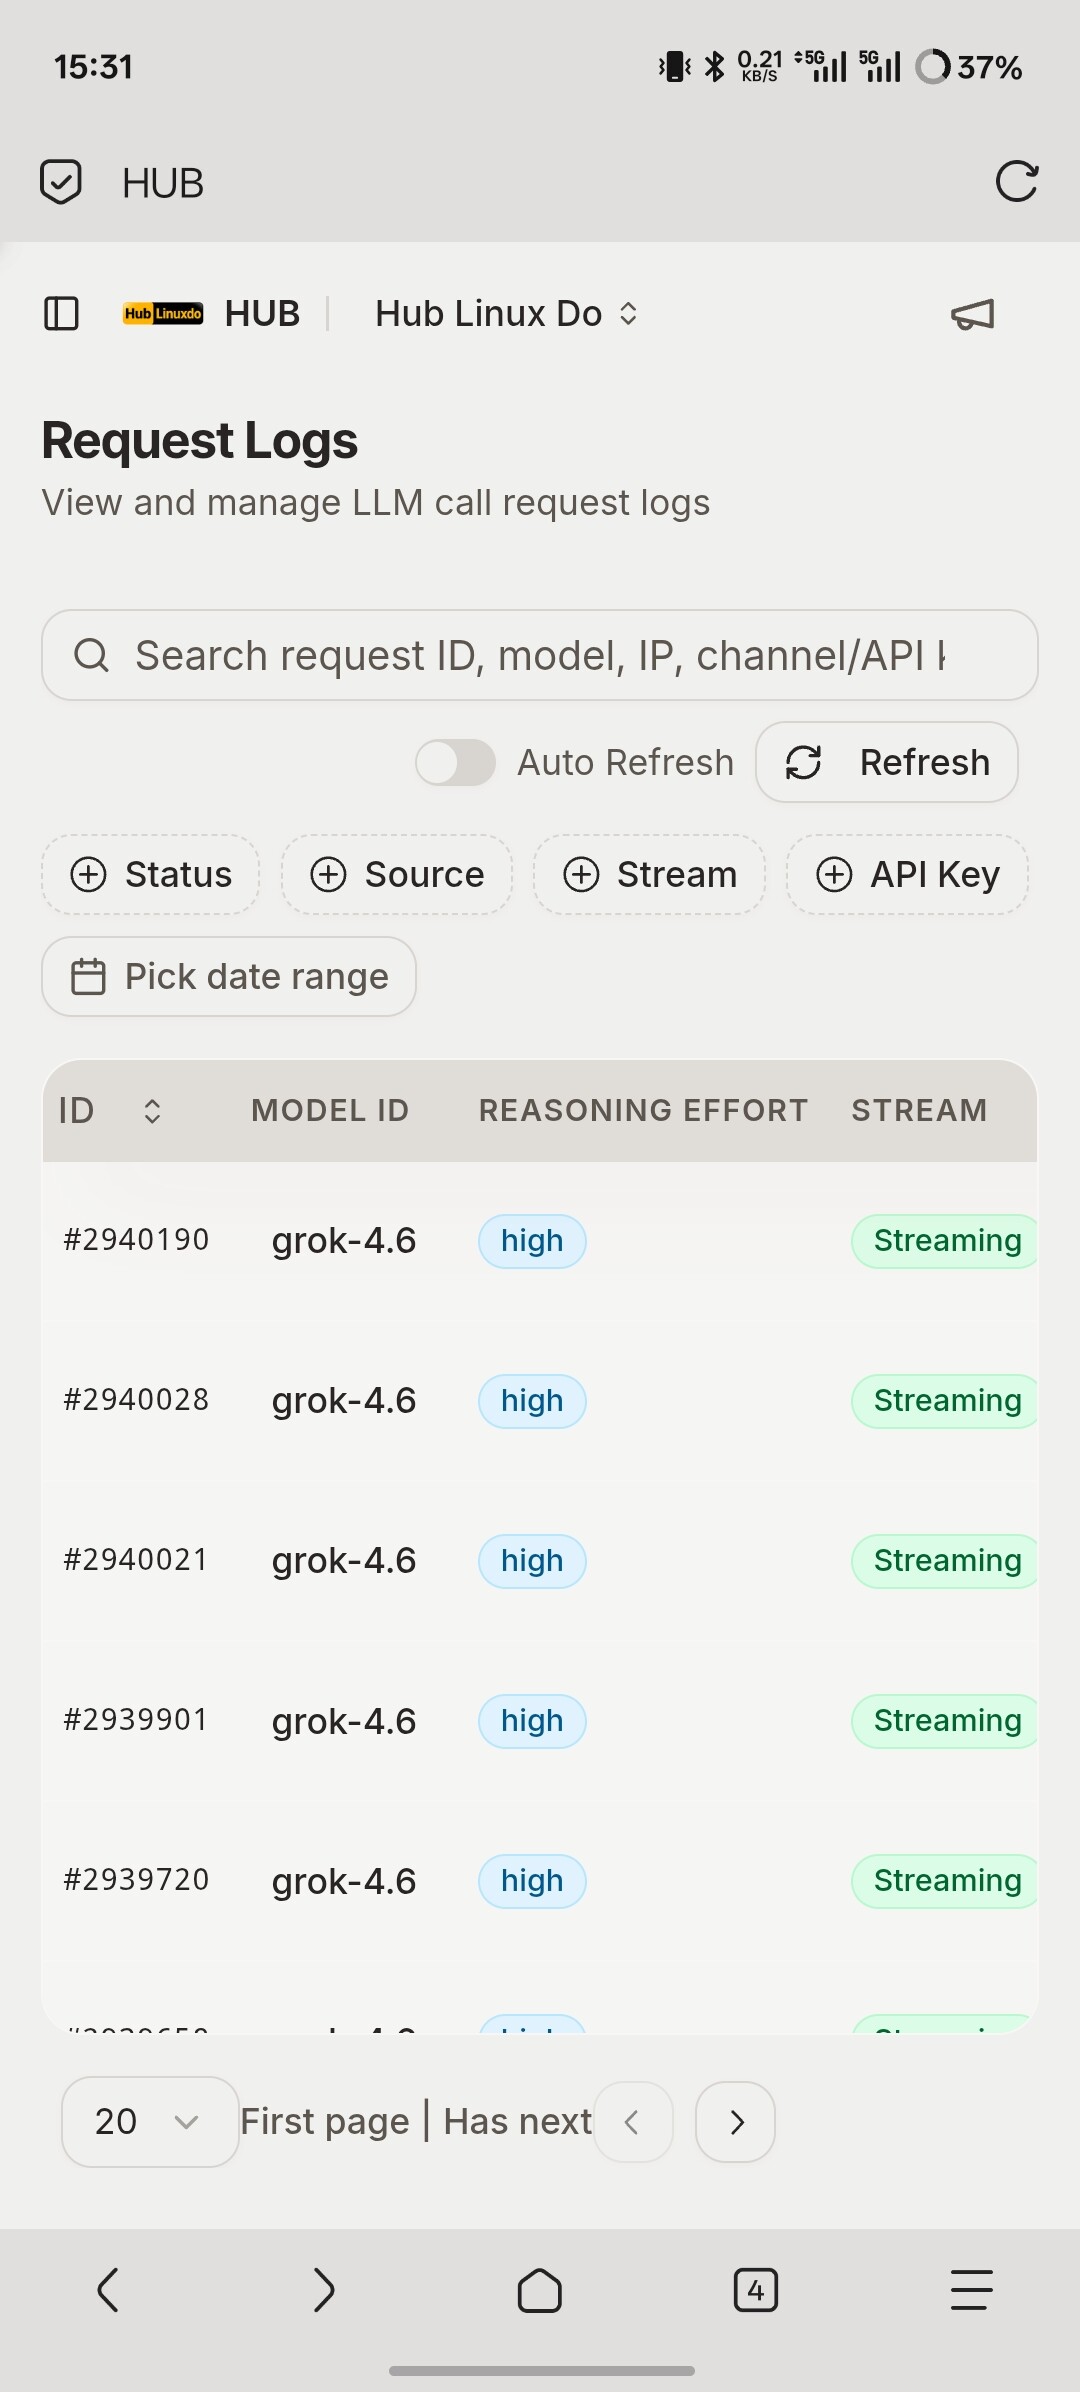The width and height of the screenshot is (1080, 2392).
Task: Open request log #2939901
Action: point(136,1720)
